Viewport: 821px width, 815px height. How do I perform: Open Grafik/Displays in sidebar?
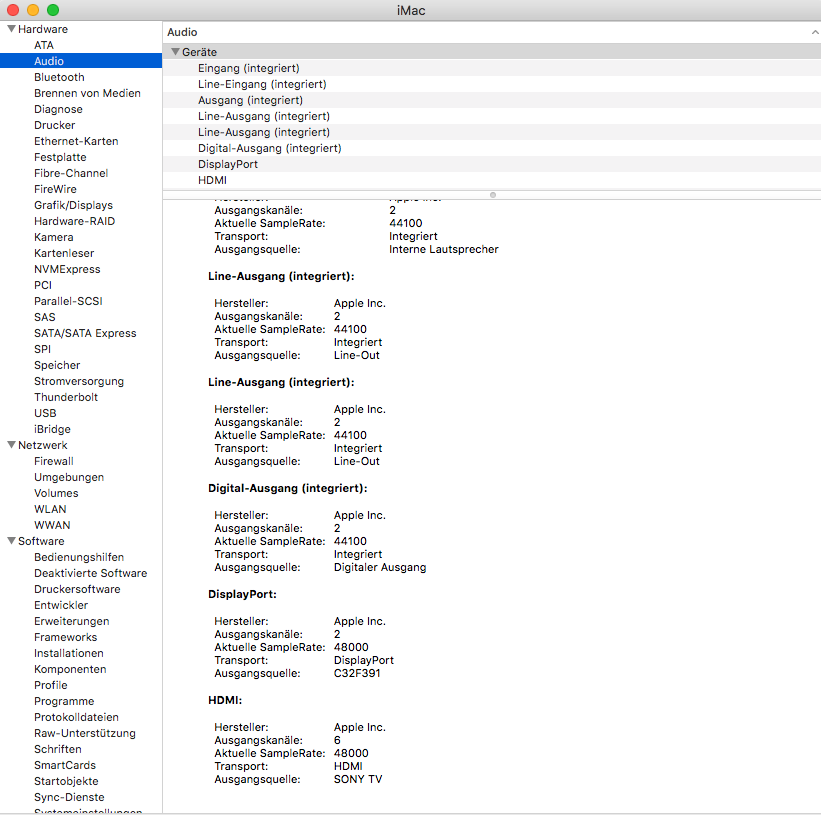(73, 205)
